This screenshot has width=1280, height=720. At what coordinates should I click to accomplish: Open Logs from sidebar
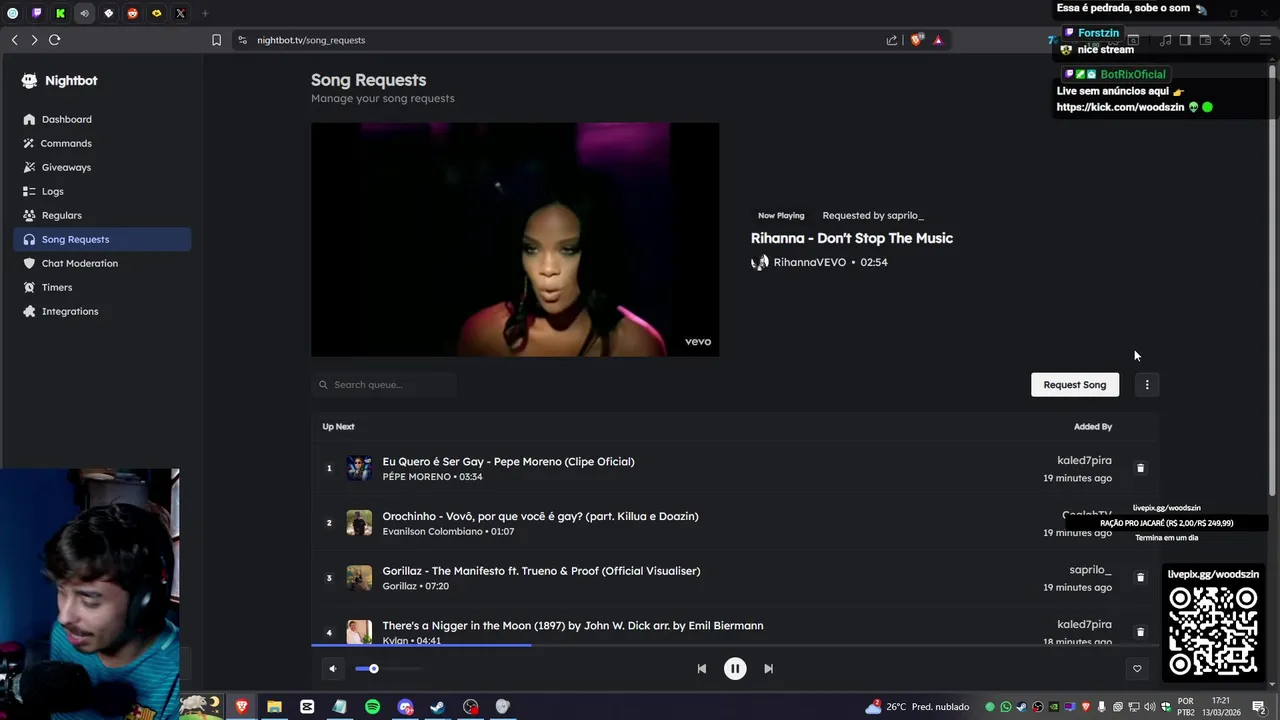[102, 191]
